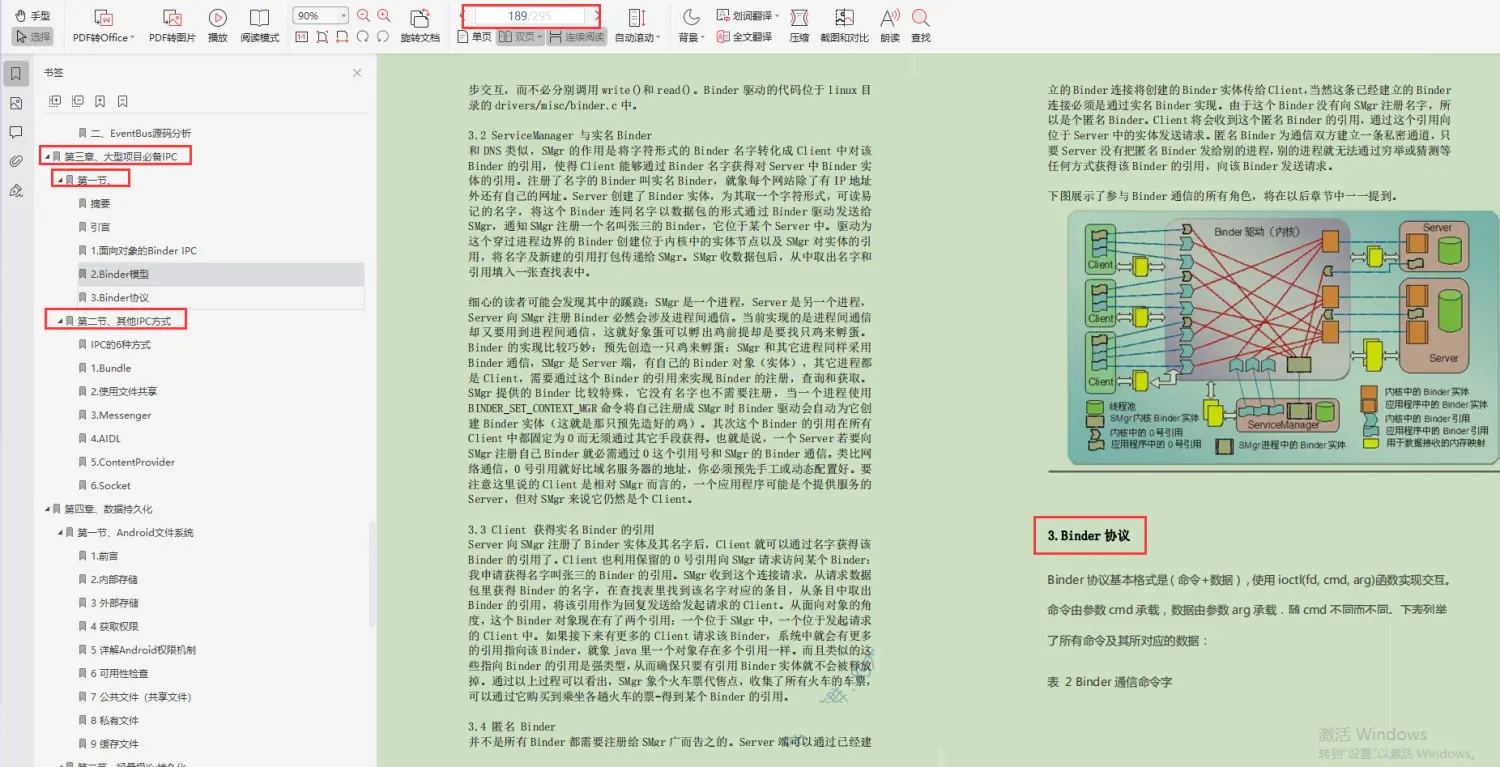Start slideshow with 播放 button
This screenshot has width=1500, height=767.
pos(217,27)
